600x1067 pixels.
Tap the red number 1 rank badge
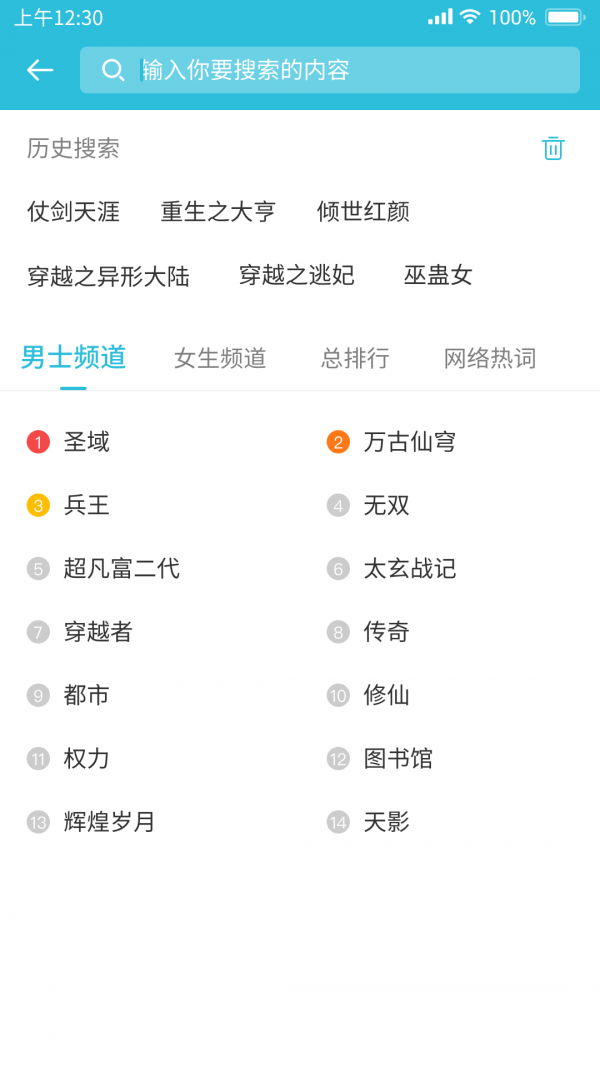pos(38,442)
